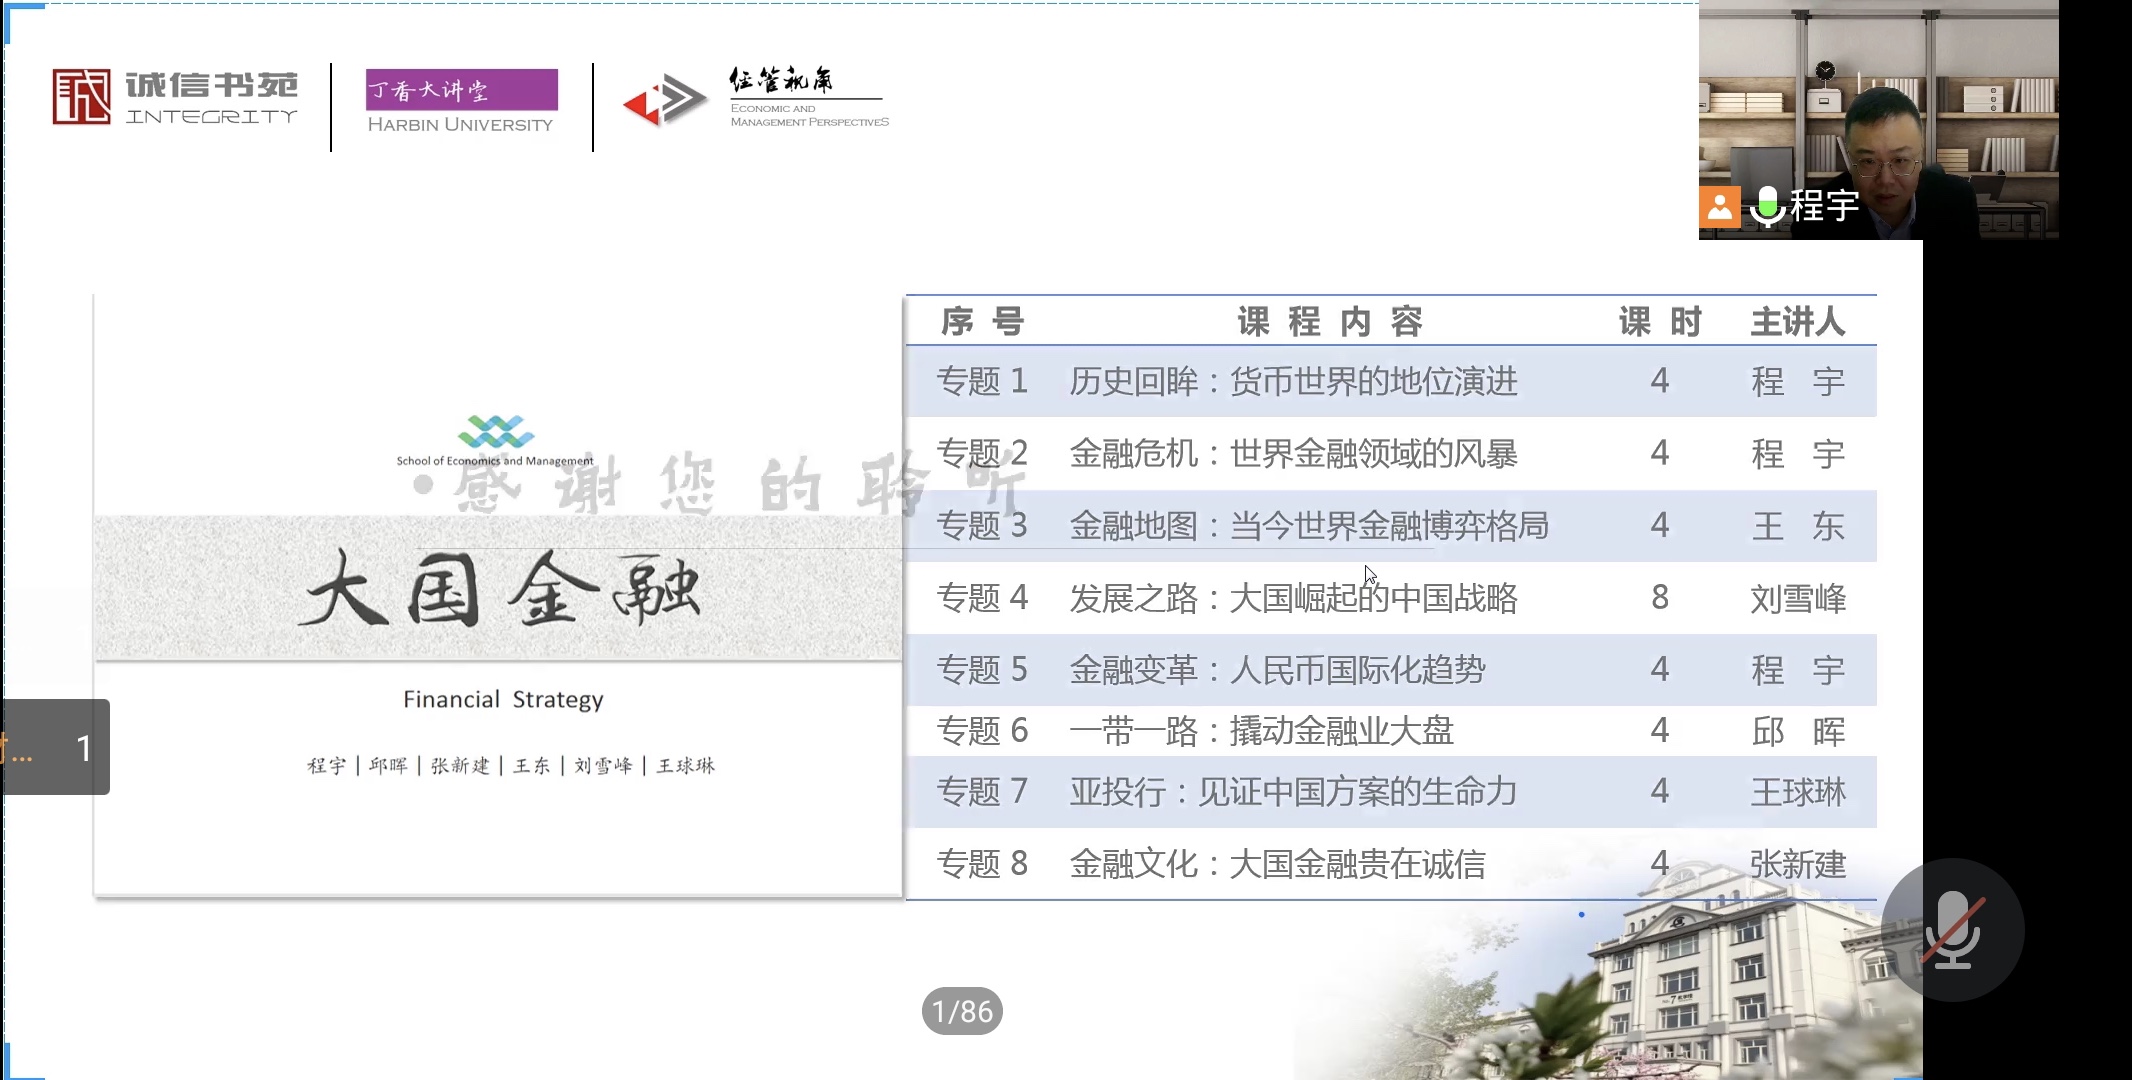
Task: Click the red and gray arrow logo
Action: (663, 101)
